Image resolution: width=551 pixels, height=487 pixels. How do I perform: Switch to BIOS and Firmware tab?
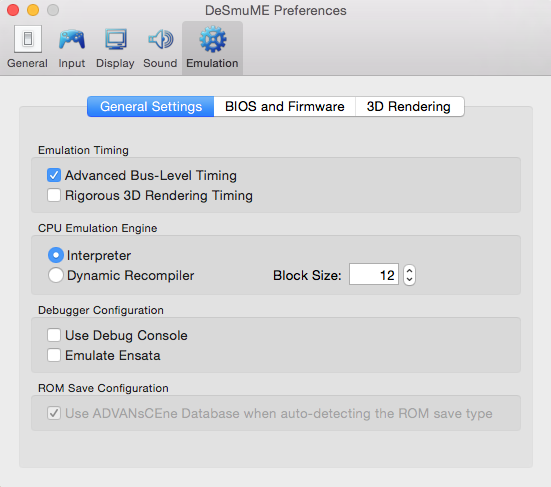coord(285,106)
